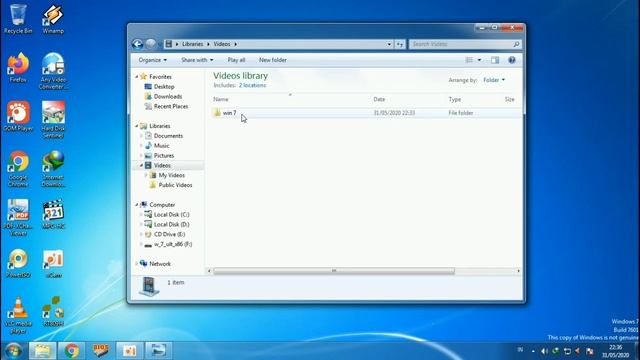Image resolution: width=640 pixels, height=360 pixels.
Task: Open the Winamp desktop shortcut
Action: 53,19
